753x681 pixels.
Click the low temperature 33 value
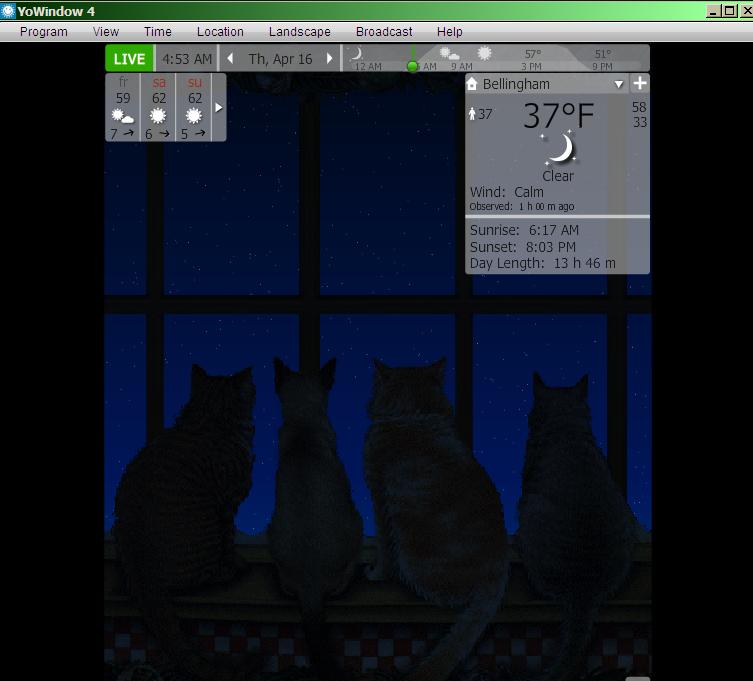pyautogui.click(x=639, y=122)
